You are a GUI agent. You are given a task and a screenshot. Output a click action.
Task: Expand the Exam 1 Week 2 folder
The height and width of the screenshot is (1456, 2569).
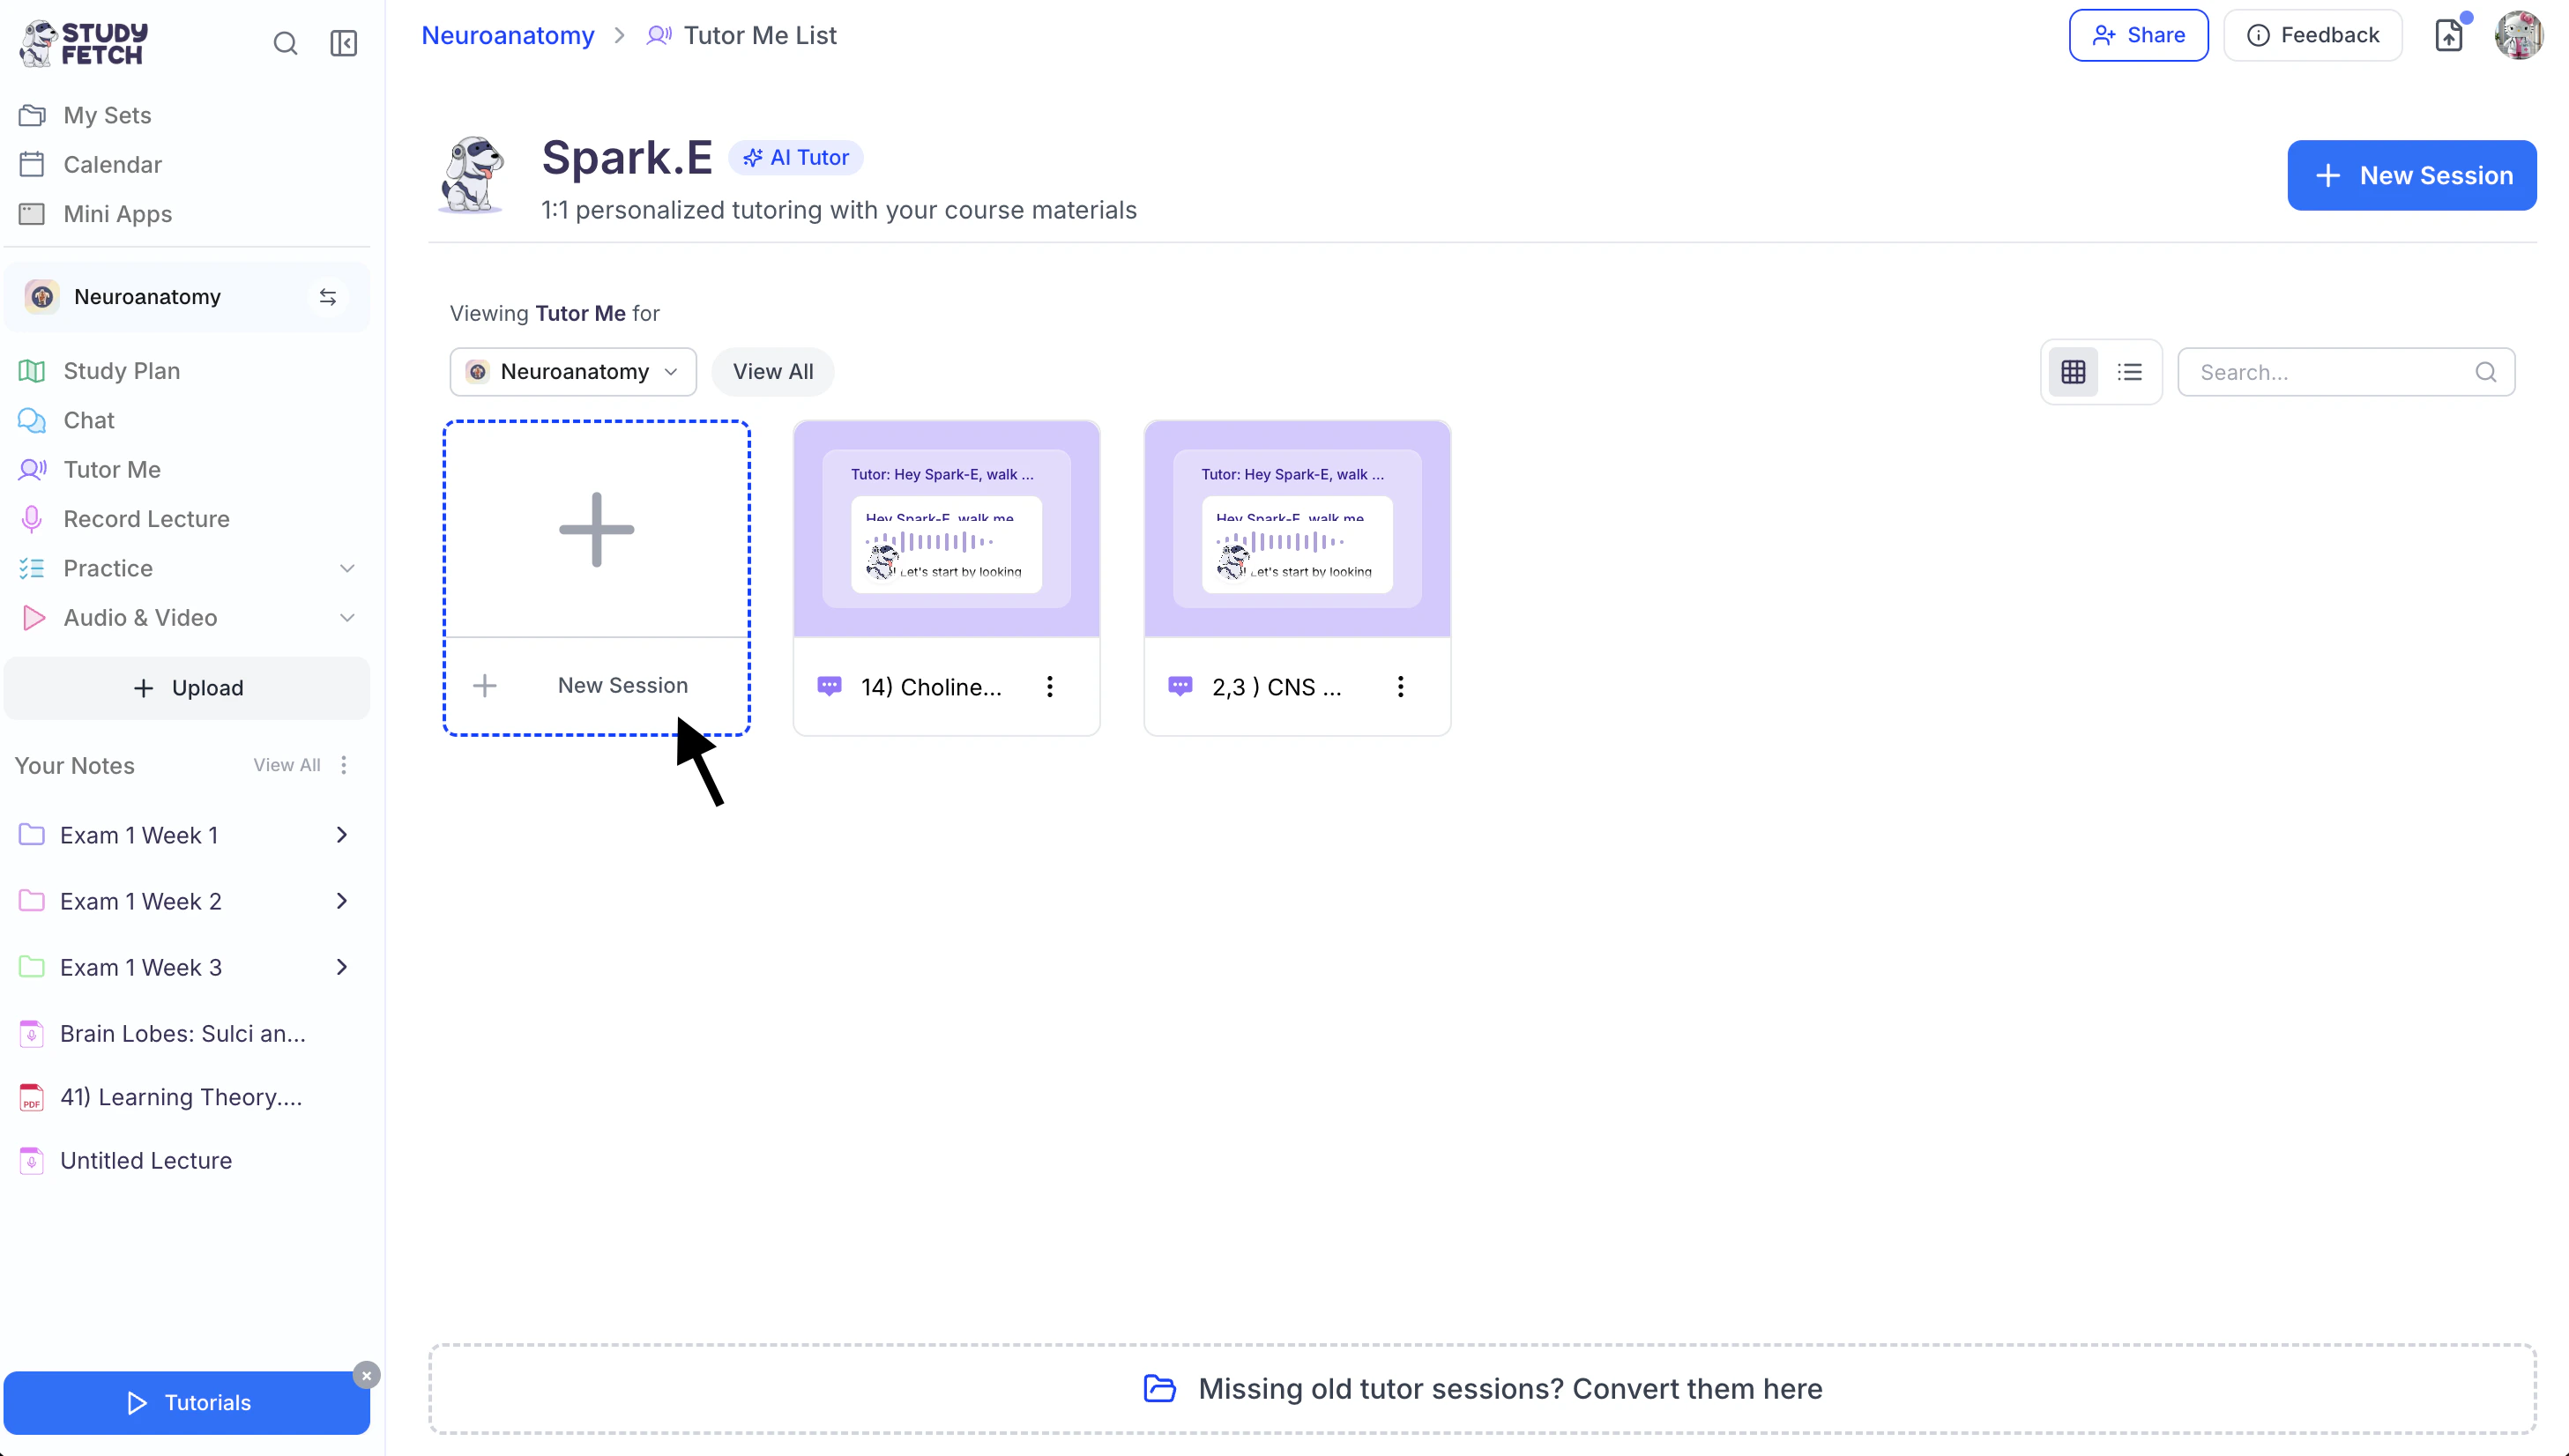pyautogui.click(x=341, y=901)
